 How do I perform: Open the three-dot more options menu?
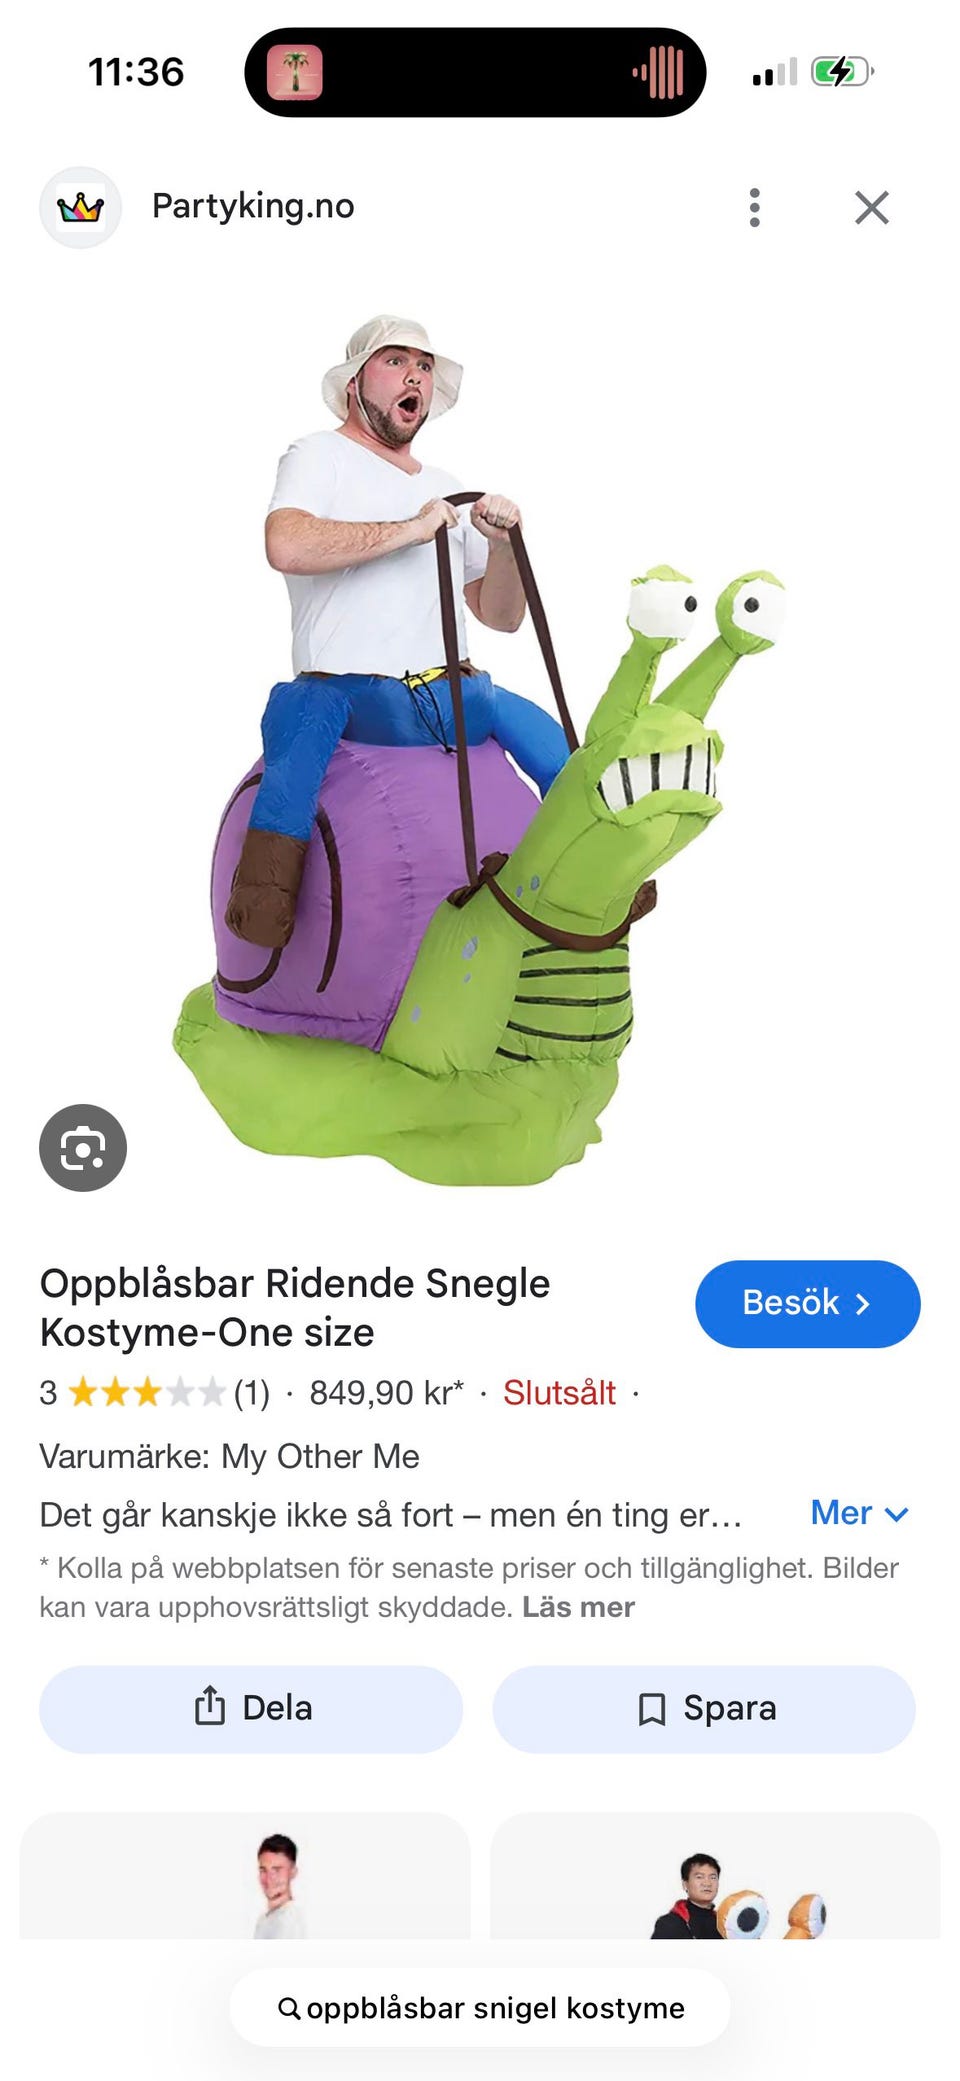point(755,207)
